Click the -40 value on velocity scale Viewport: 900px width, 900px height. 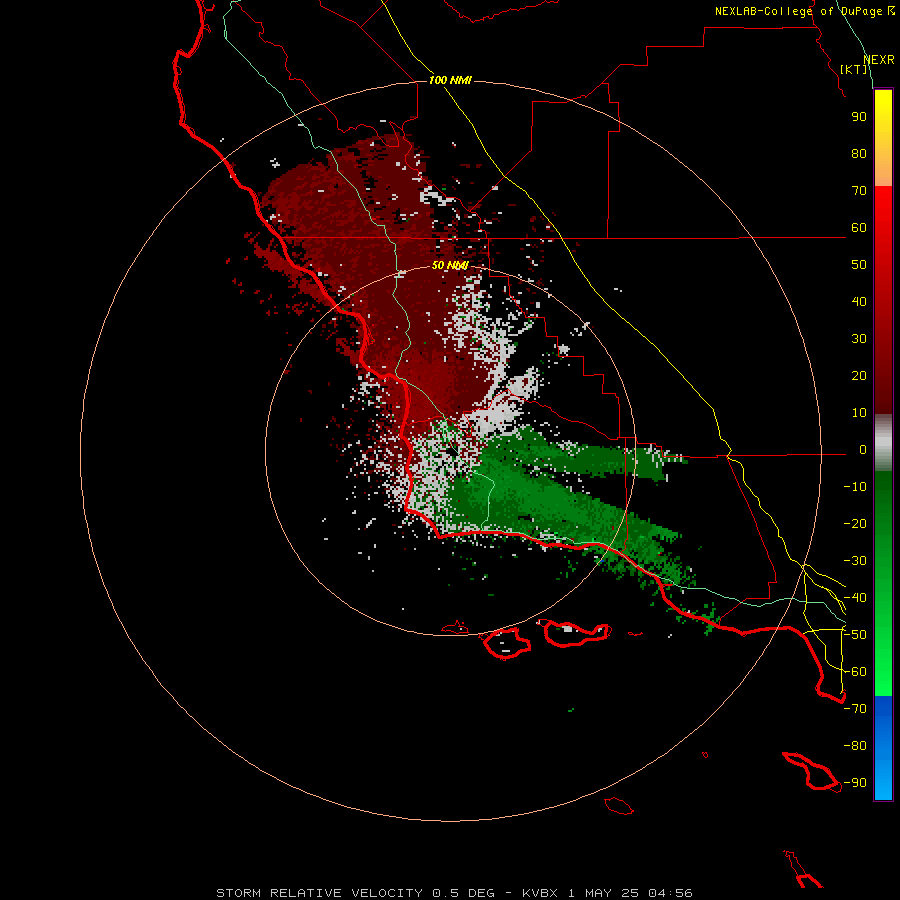(x=855, y=598)
